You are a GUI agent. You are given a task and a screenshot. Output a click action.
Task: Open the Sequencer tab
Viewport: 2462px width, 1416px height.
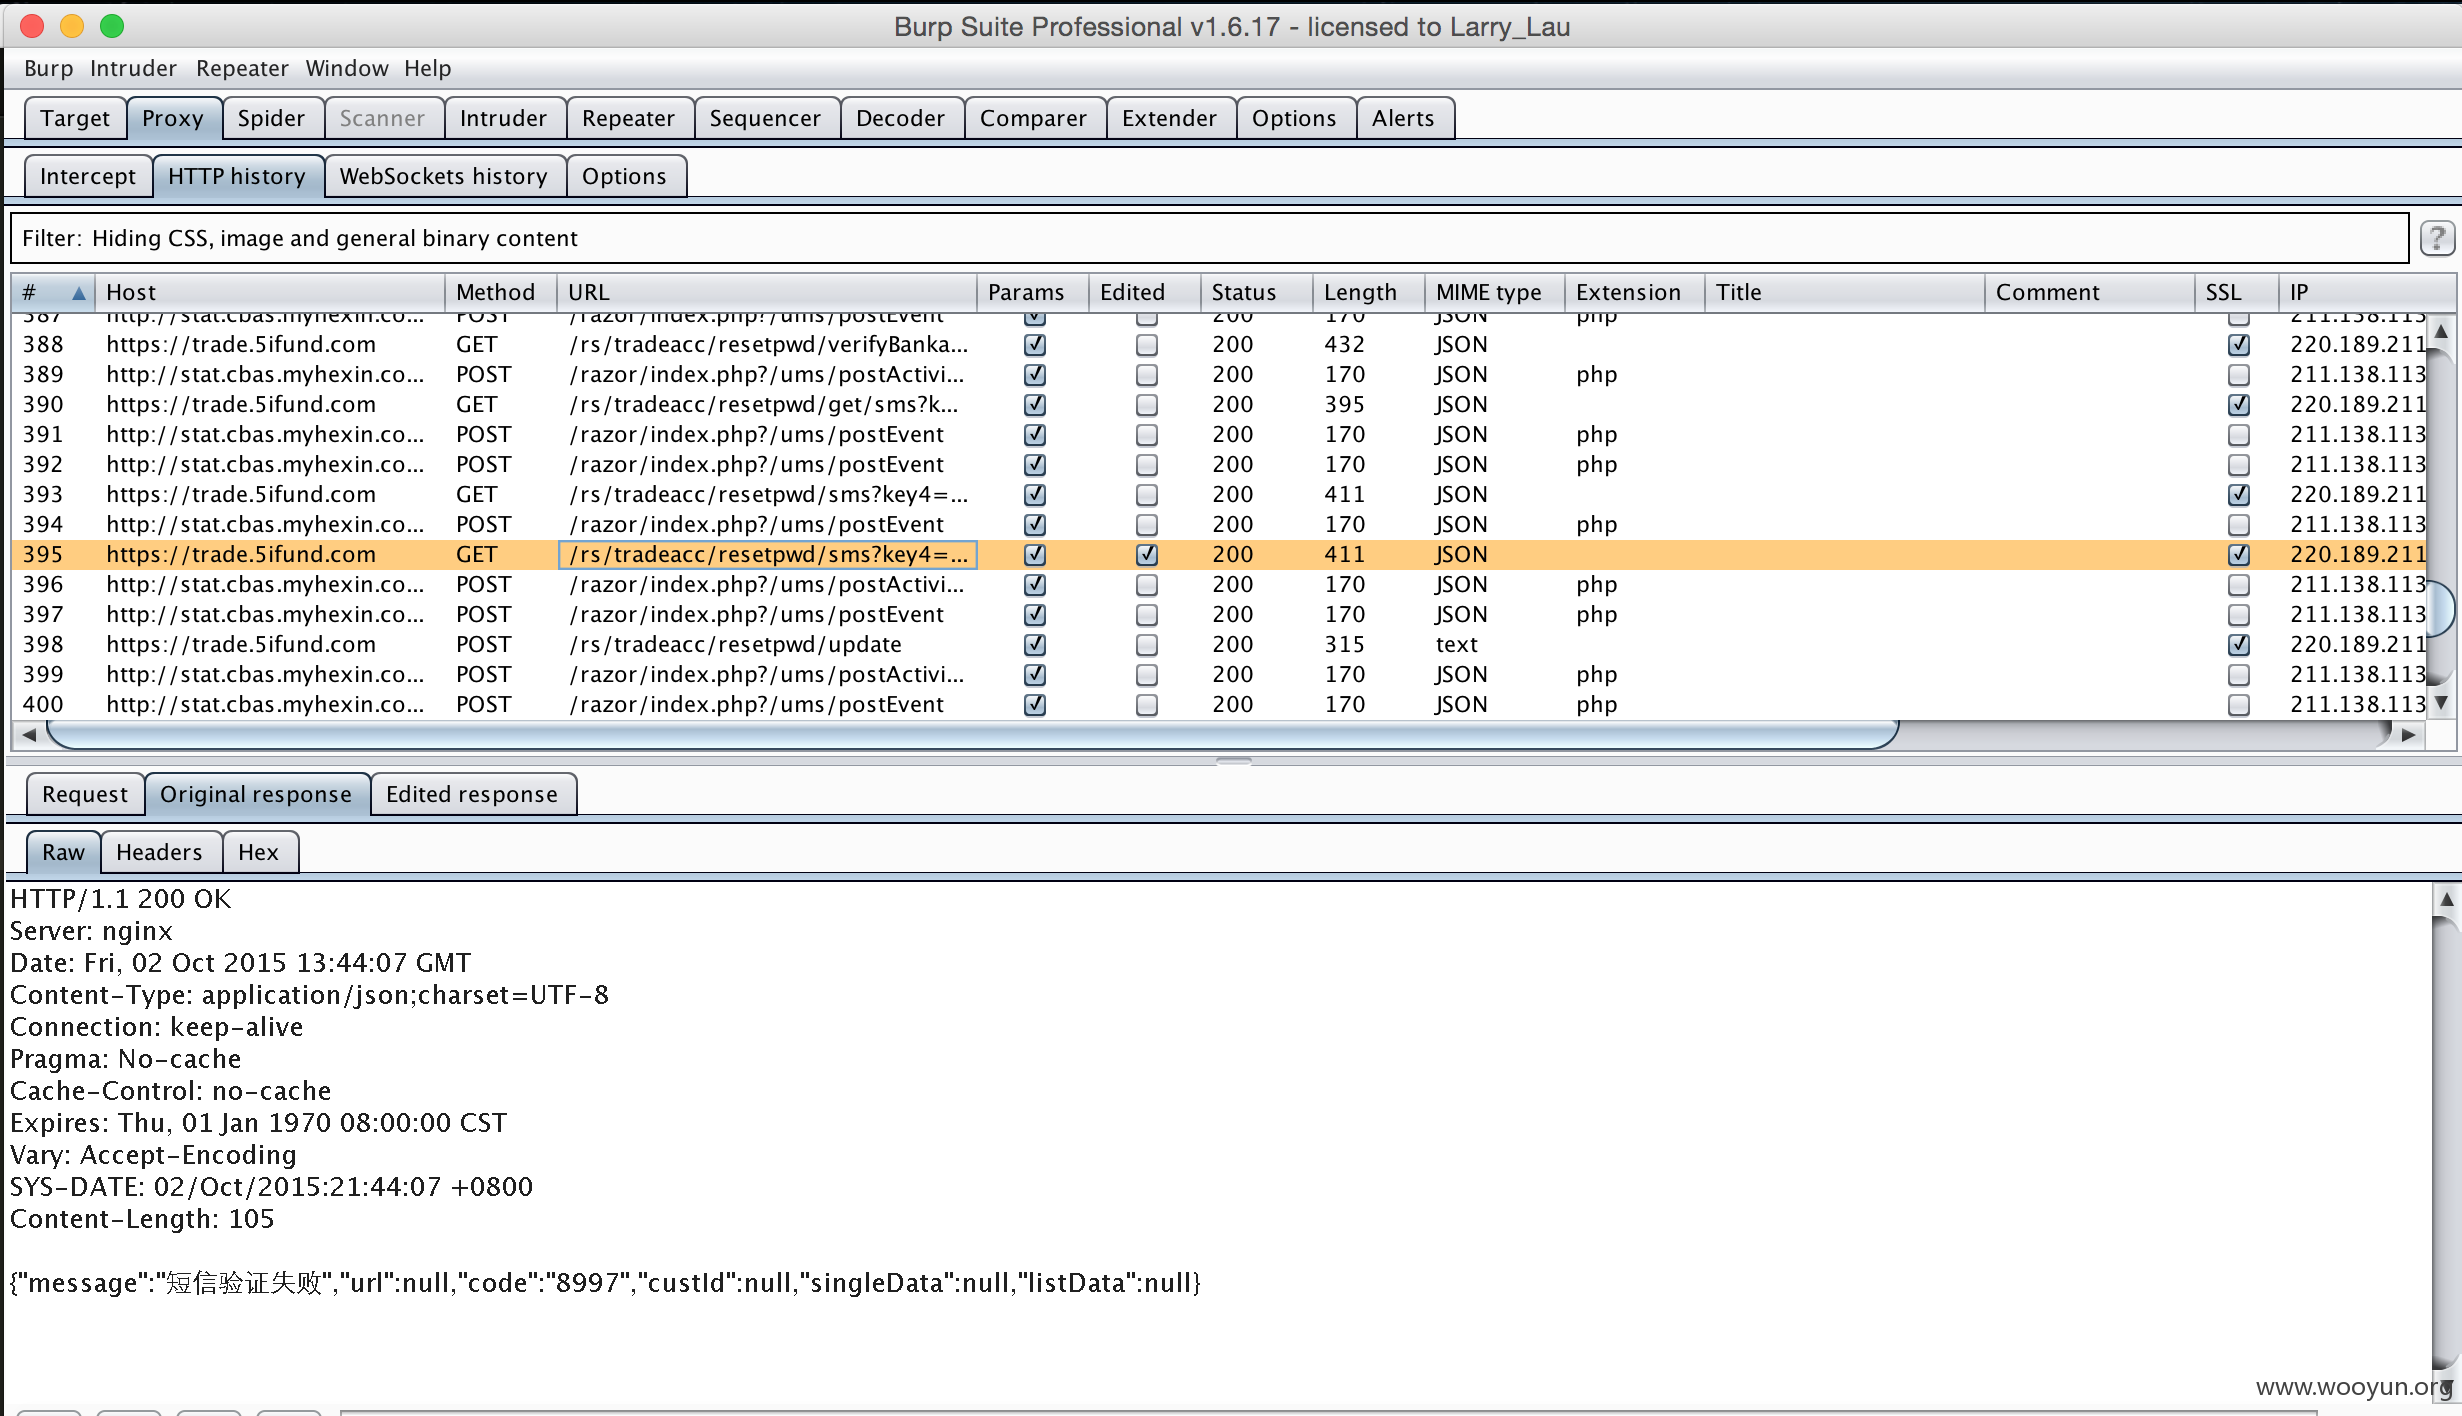765,118
